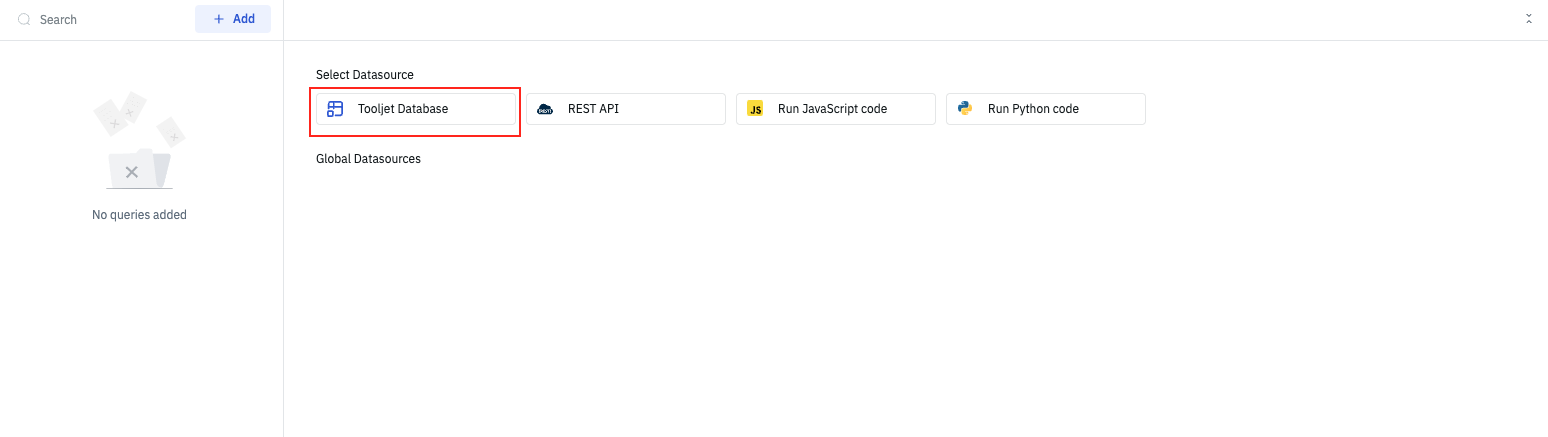Click the 'No queries added' message

pos(139,215)
